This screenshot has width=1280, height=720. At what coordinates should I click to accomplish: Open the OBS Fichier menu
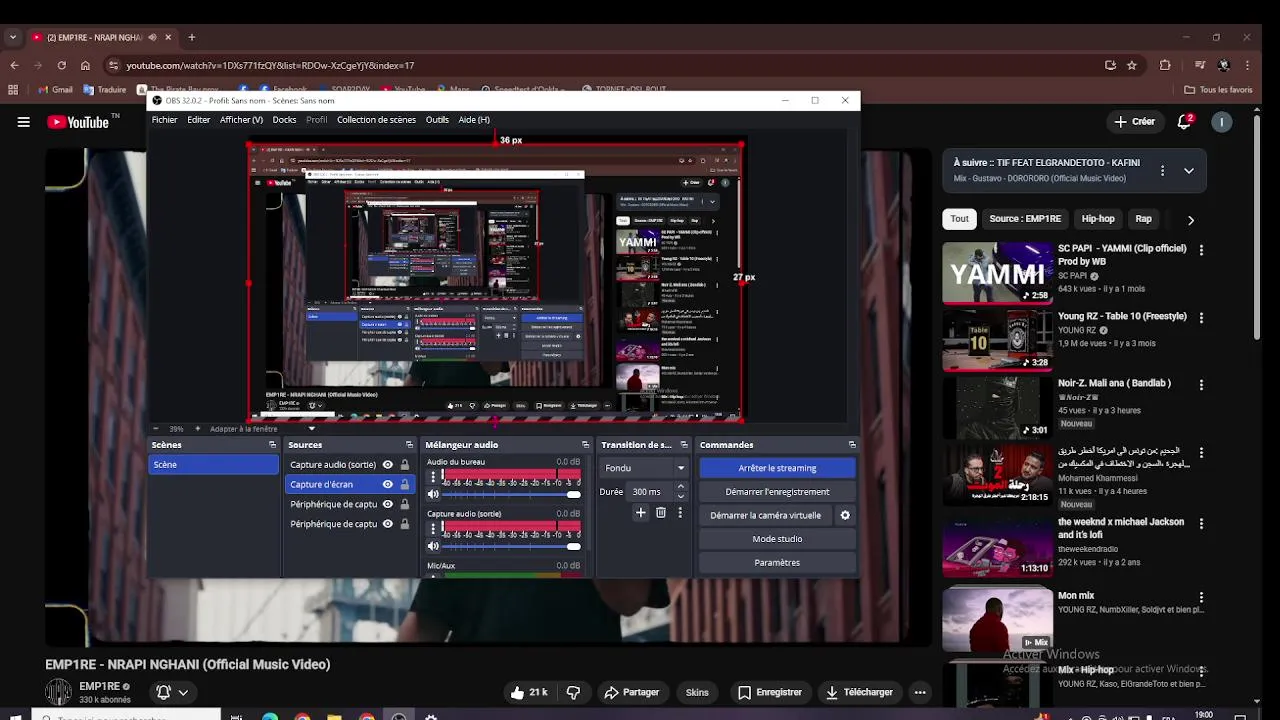(x=164, y=120)
